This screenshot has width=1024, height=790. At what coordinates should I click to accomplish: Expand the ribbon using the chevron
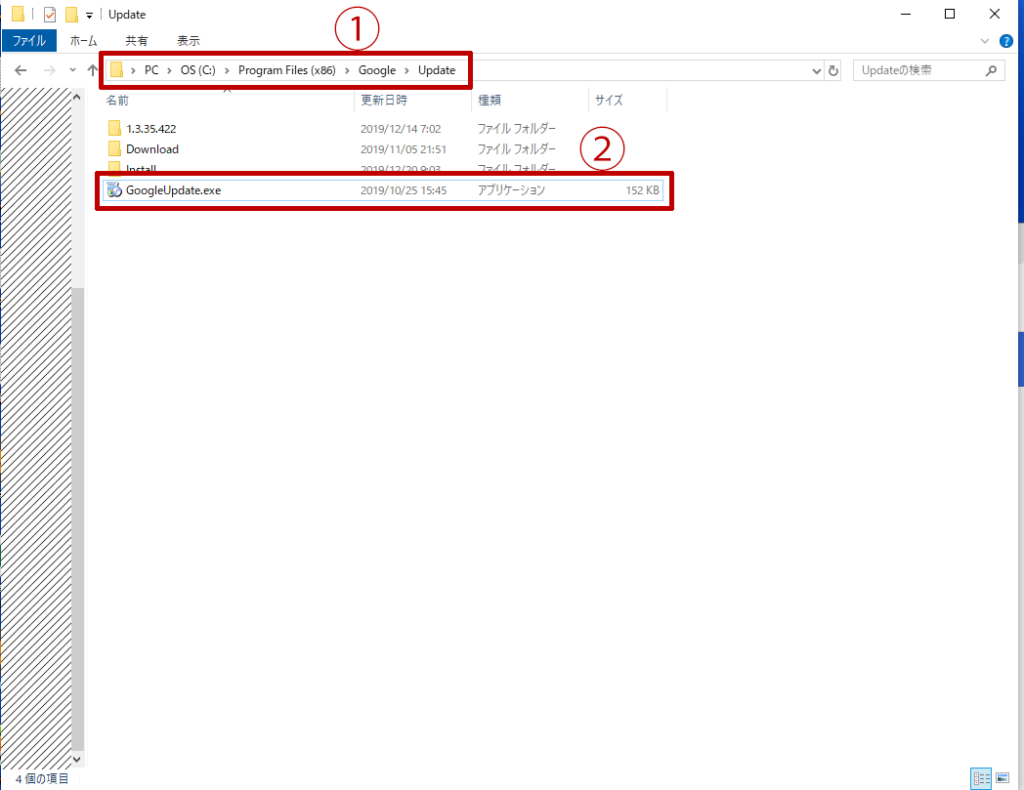(x=986, y=41)
